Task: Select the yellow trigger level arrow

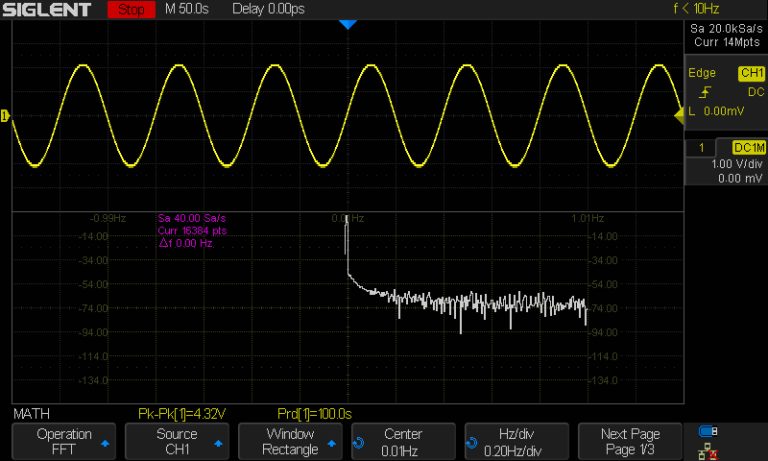Action: (679, 117)
